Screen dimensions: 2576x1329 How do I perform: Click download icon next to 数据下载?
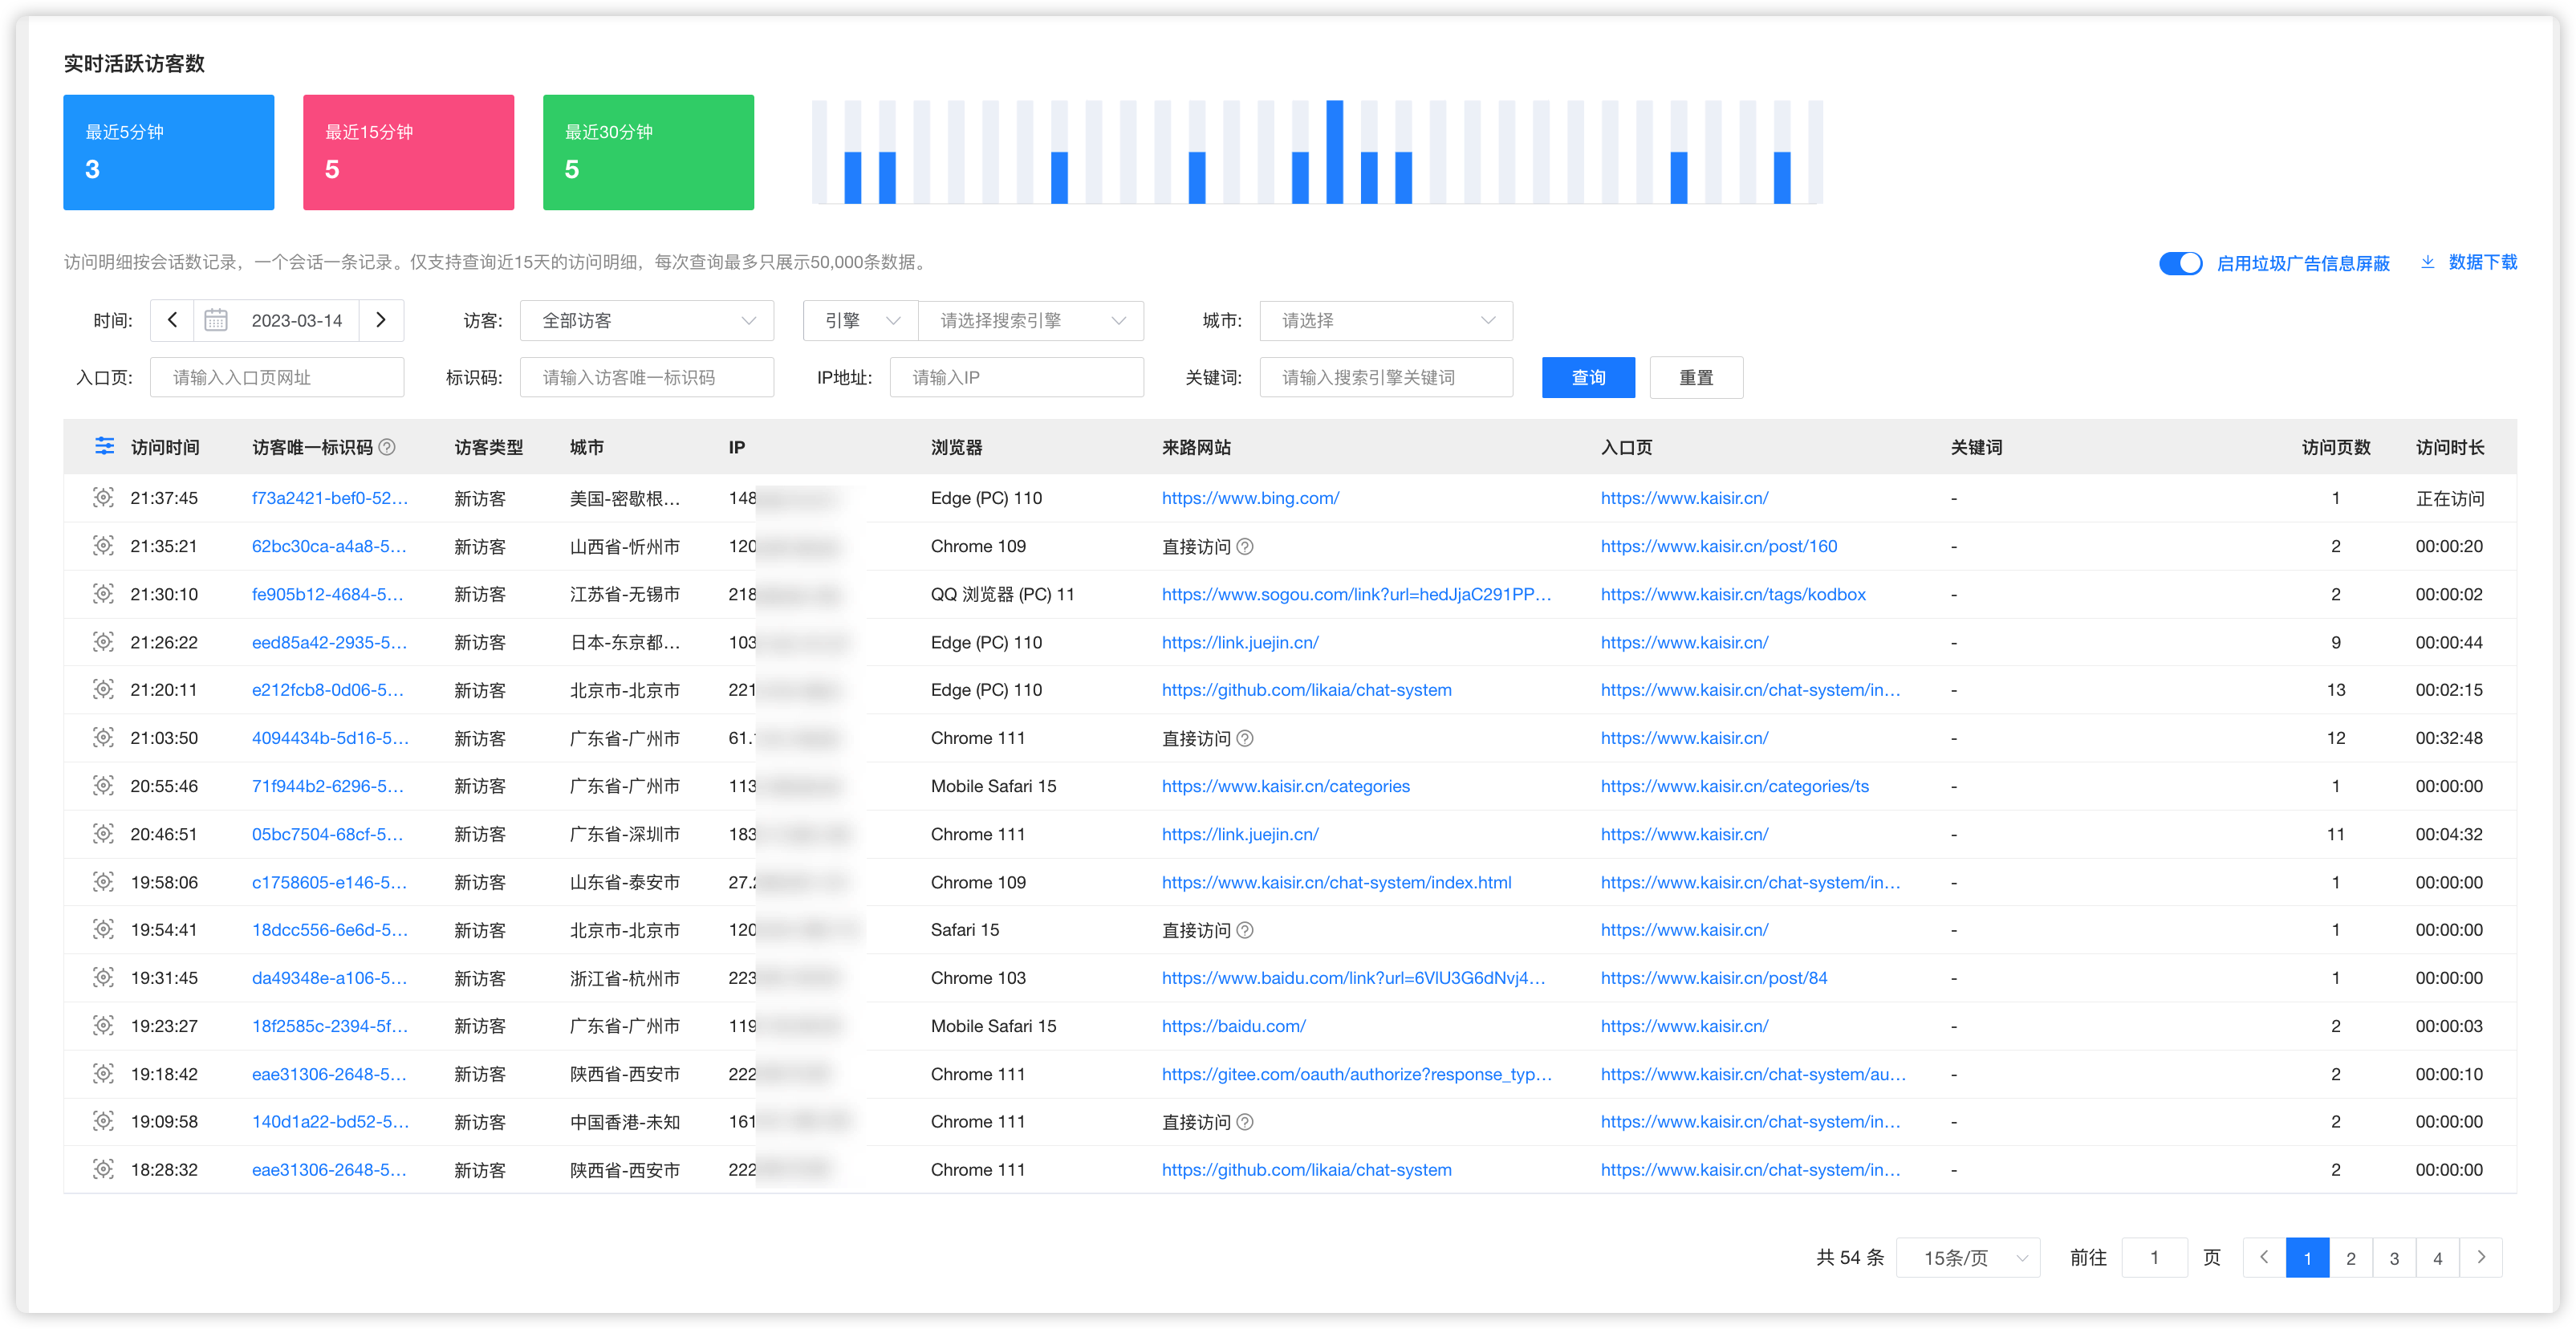click(2427, 262)
